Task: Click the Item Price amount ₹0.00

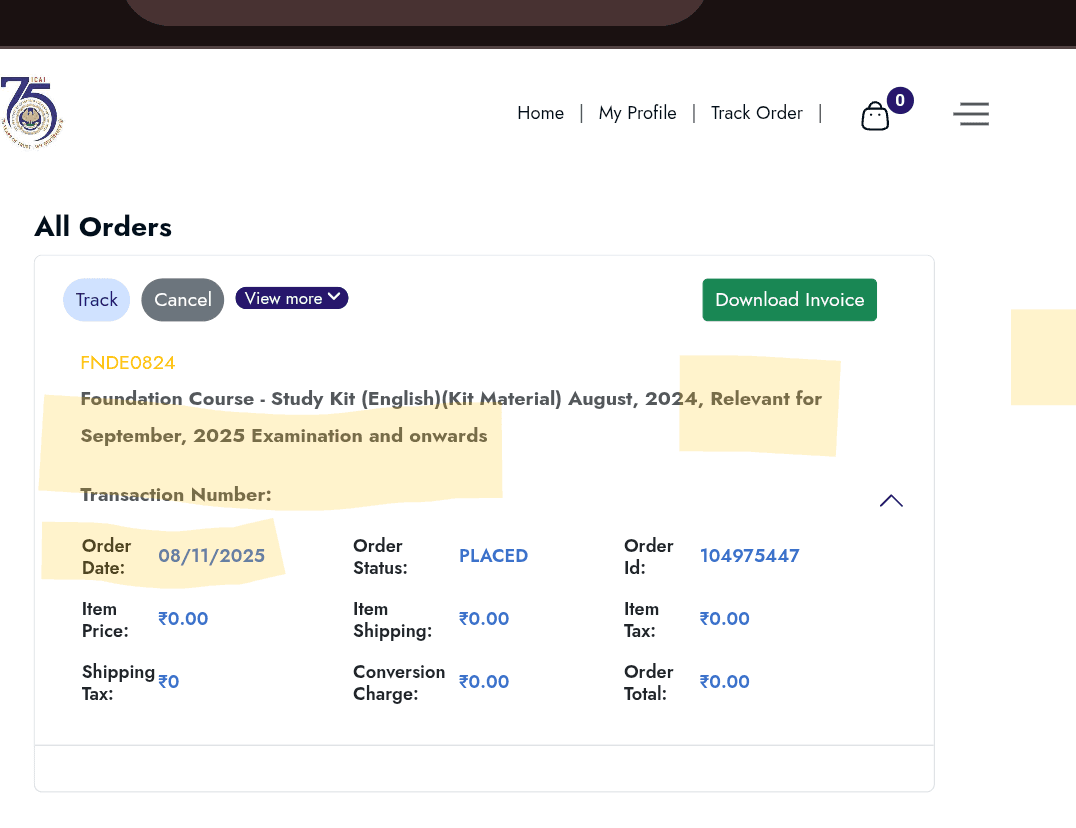Action: 183,619
